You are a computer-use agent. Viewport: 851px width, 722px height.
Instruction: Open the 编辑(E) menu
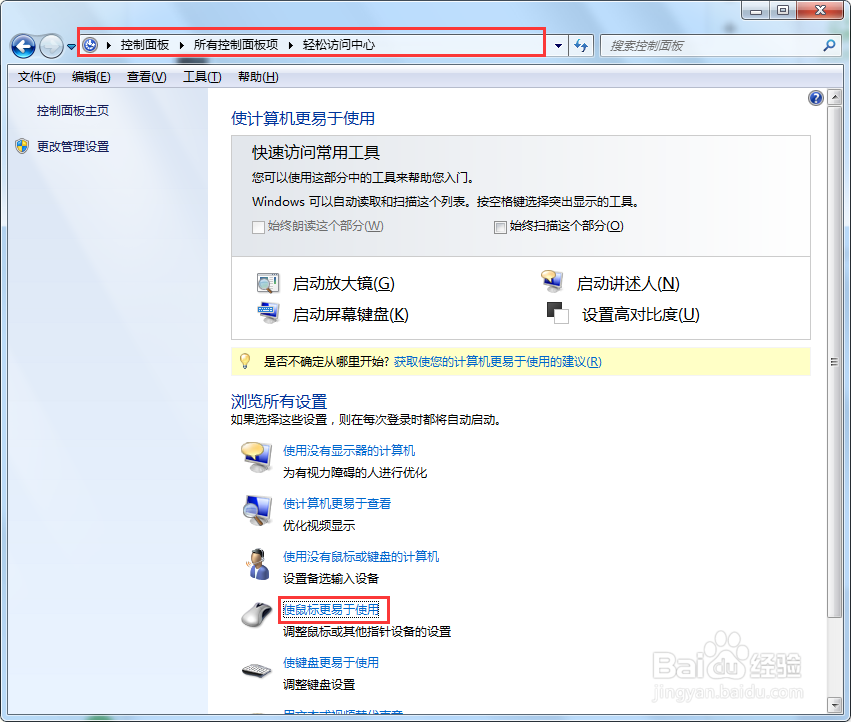tap(91, 77)
